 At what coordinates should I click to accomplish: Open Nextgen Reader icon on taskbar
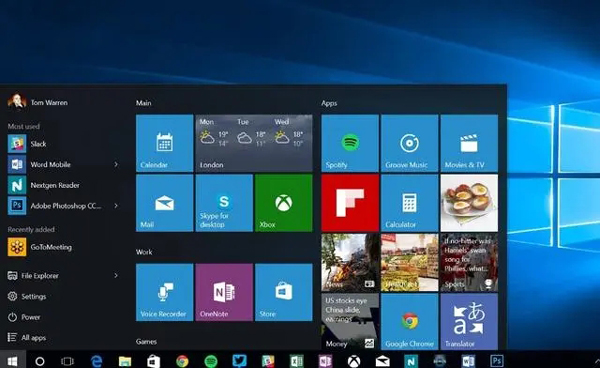(x=411, y=361)
